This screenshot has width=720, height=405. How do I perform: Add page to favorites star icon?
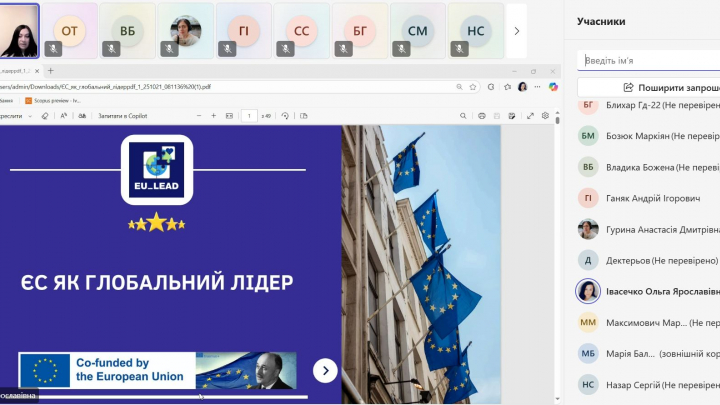(472, 87)
